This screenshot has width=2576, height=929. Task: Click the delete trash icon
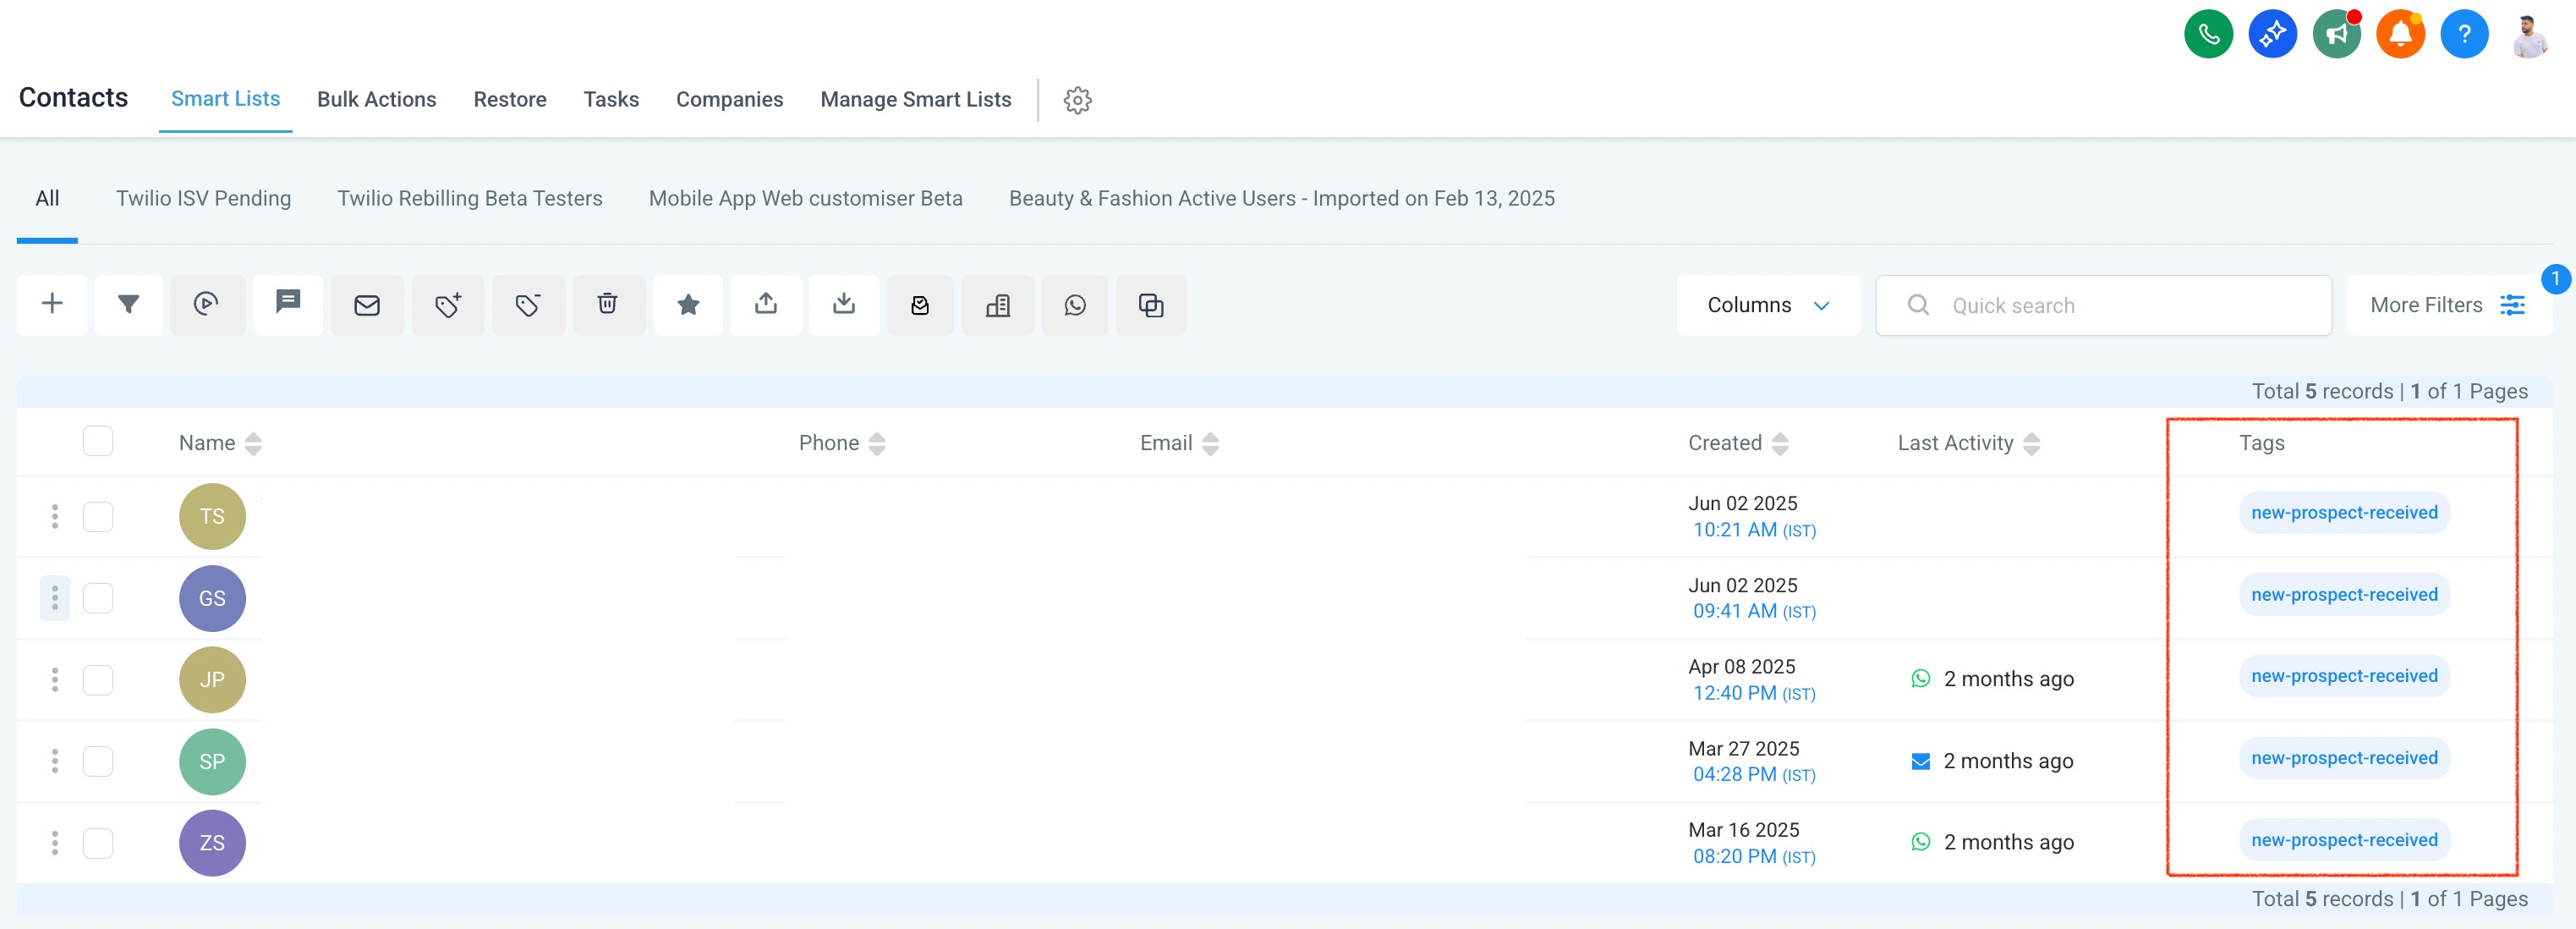click(x=607, y=304)
